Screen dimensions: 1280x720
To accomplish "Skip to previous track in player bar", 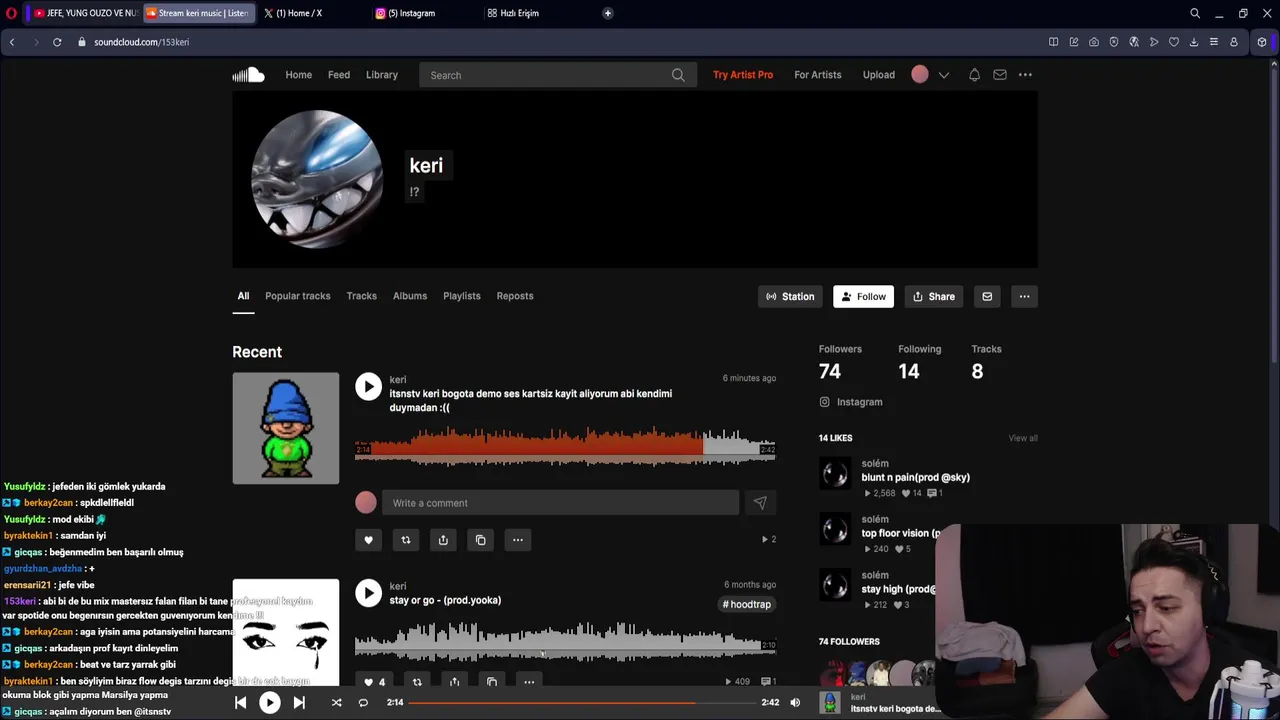I will 241,703.
